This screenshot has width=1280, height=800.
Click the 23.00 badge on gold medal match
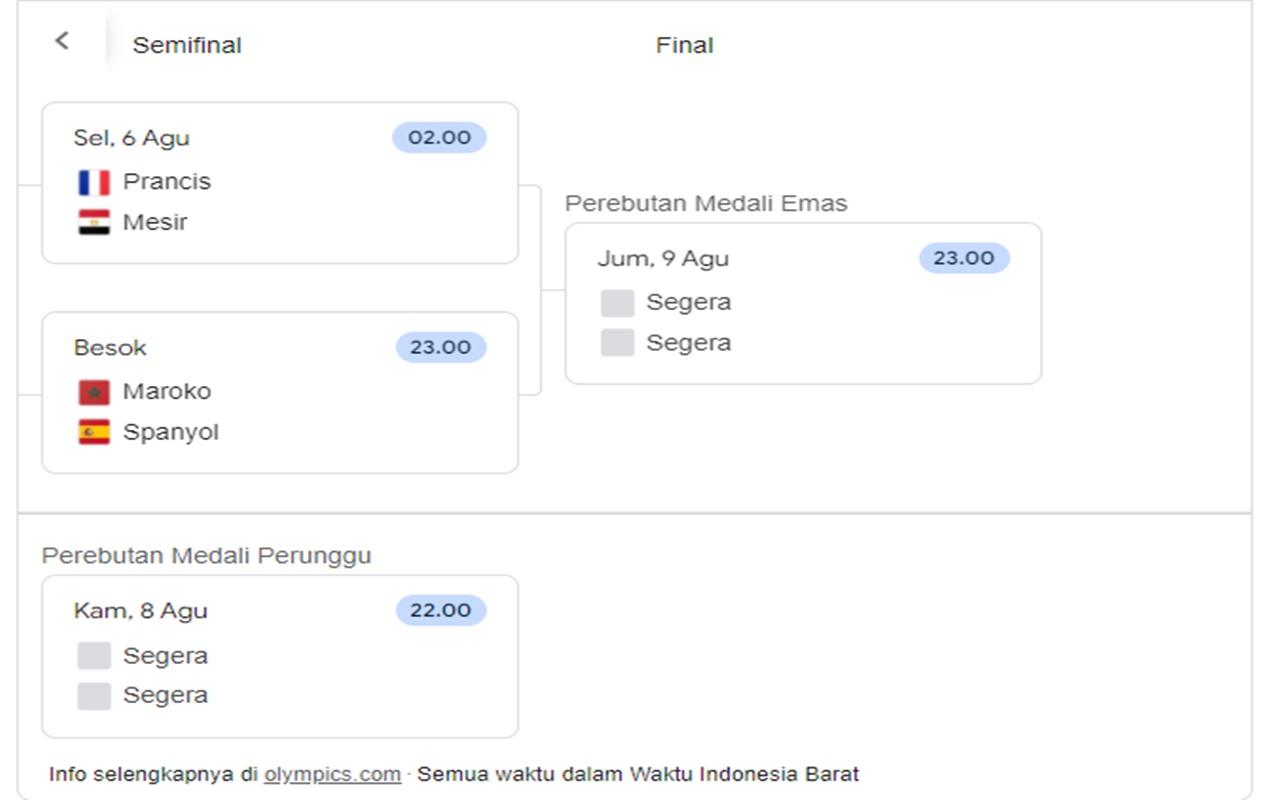click(964, 258)
